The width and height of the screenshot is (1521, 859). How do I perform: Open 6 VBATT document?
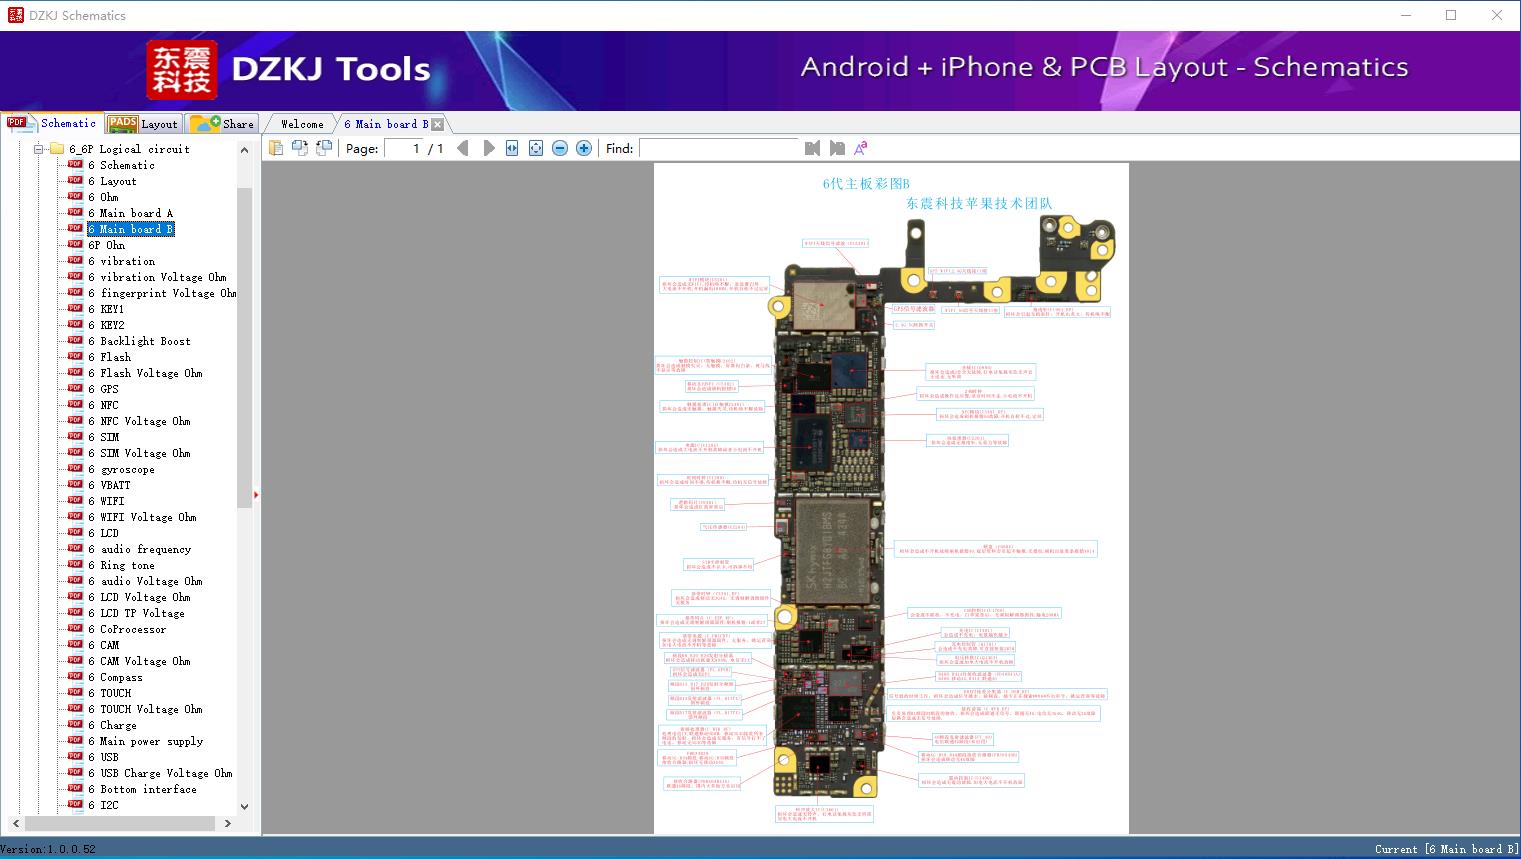(x=109, y=485)
